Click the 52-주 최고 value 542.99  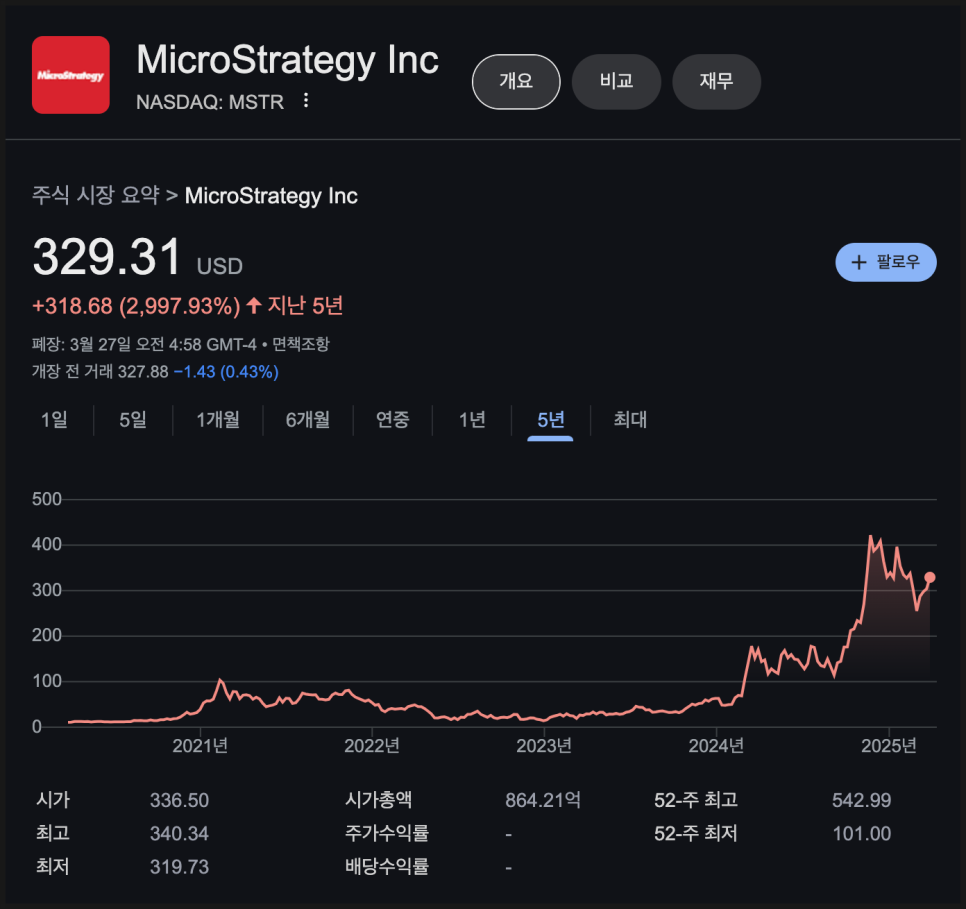point(861,801)
